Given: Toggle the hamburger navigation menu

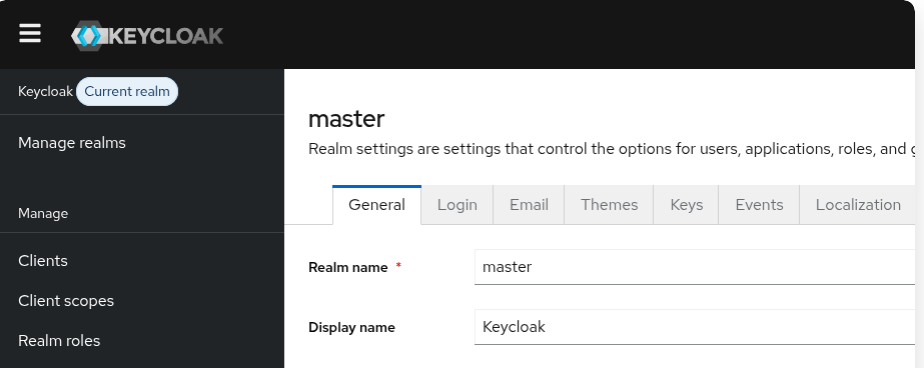Looking at the screenshot, I should coord(29,34).
